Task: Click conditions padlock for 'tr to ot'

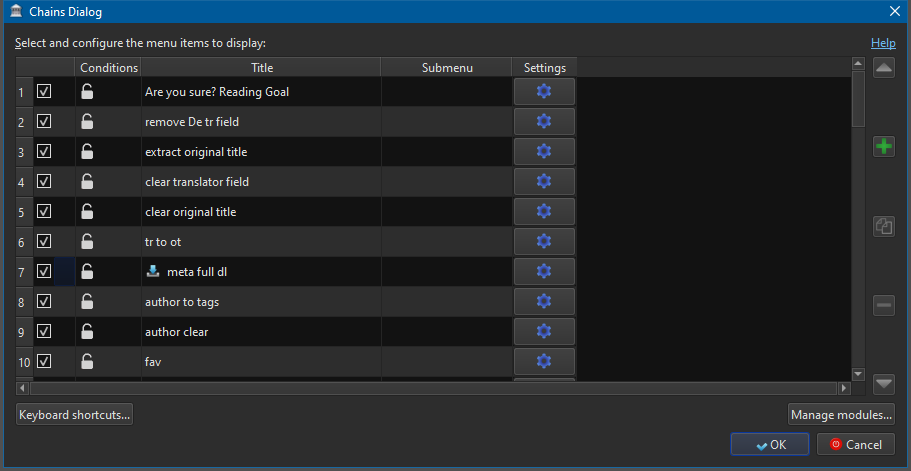Action: pos(87,242)
